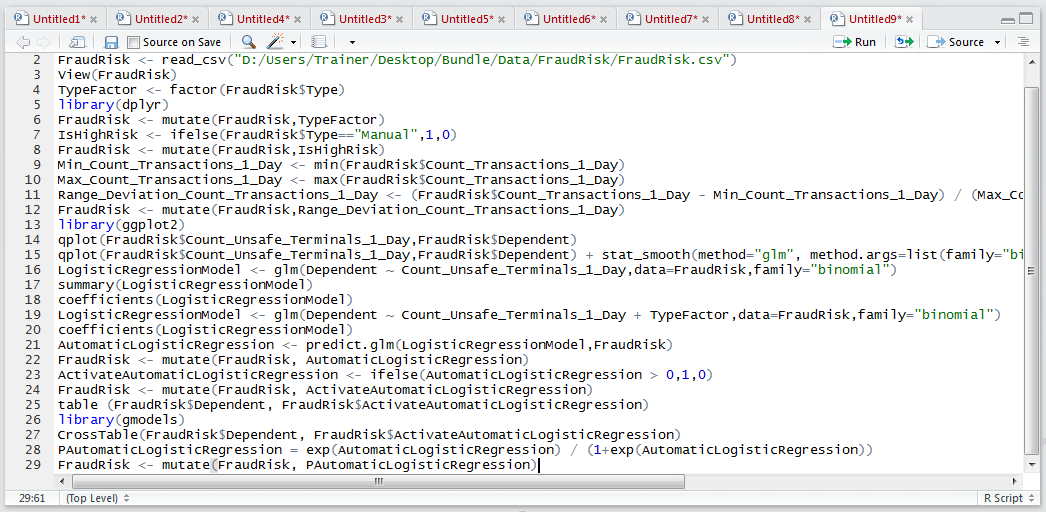Image resolution: width=1046 pixels, height=512 pixels.
Task: Go back to previous source location
Action: (23, 42)
